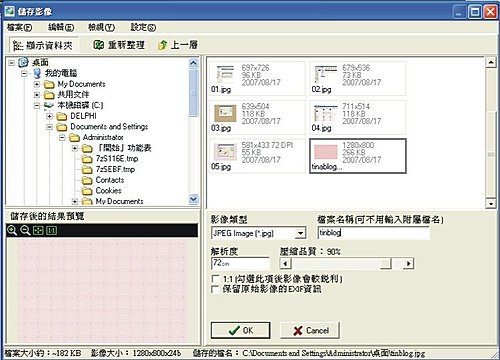This screenshot has height=360, width=500.
Task: Click the OK button
Action: pos(240,330)
